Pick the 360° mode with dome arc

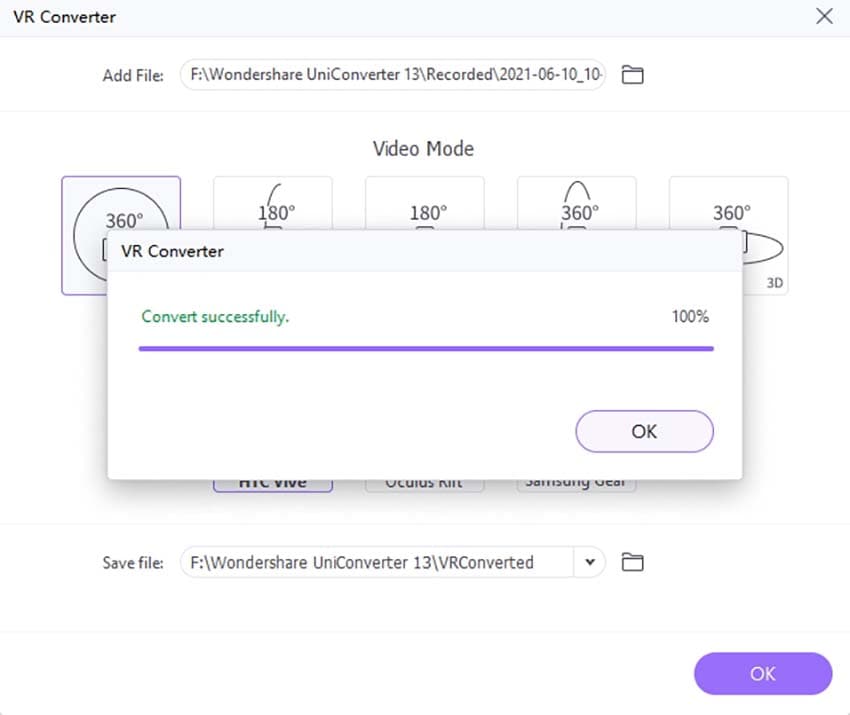(577, 204)
